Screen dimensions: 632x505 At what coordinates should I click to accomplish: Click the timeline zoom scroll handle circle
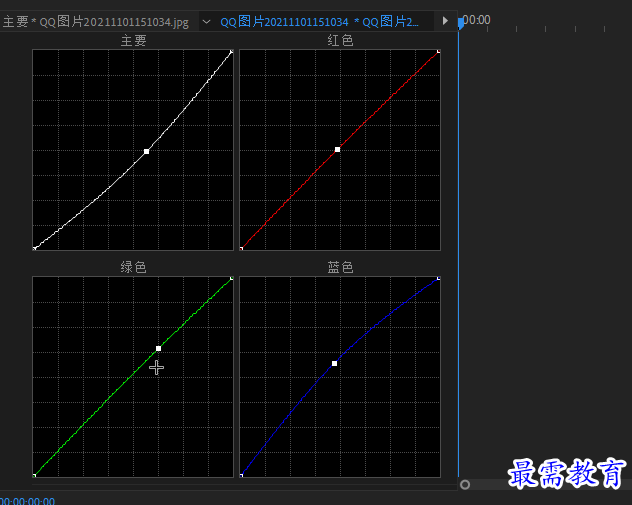tap(465, 484)
